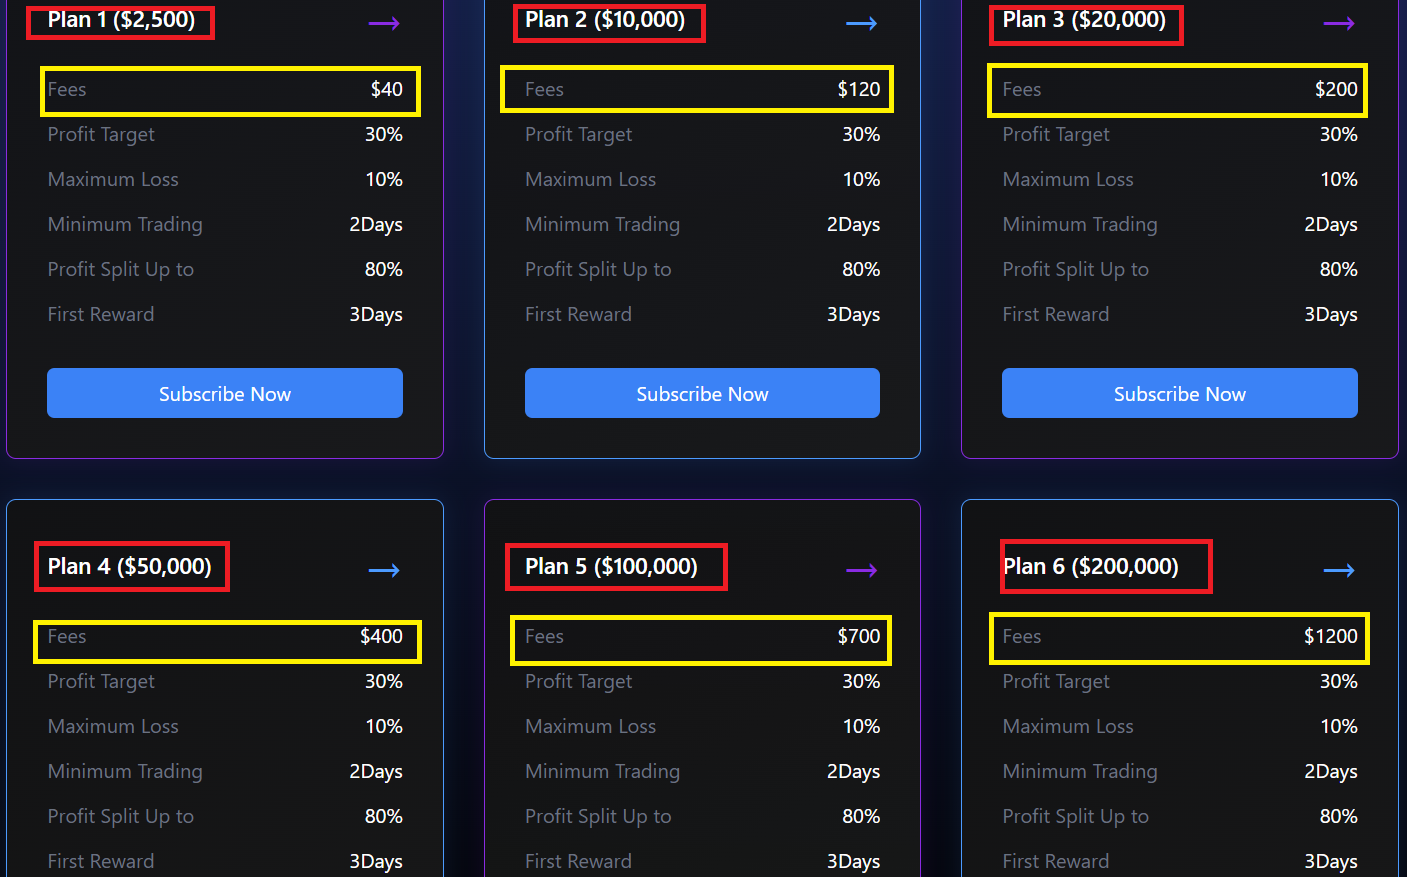Click the Plan 2 ($10,000) heading
Image resolution: width=1407 pixels, height=877 pixels.
coord(606,20)
